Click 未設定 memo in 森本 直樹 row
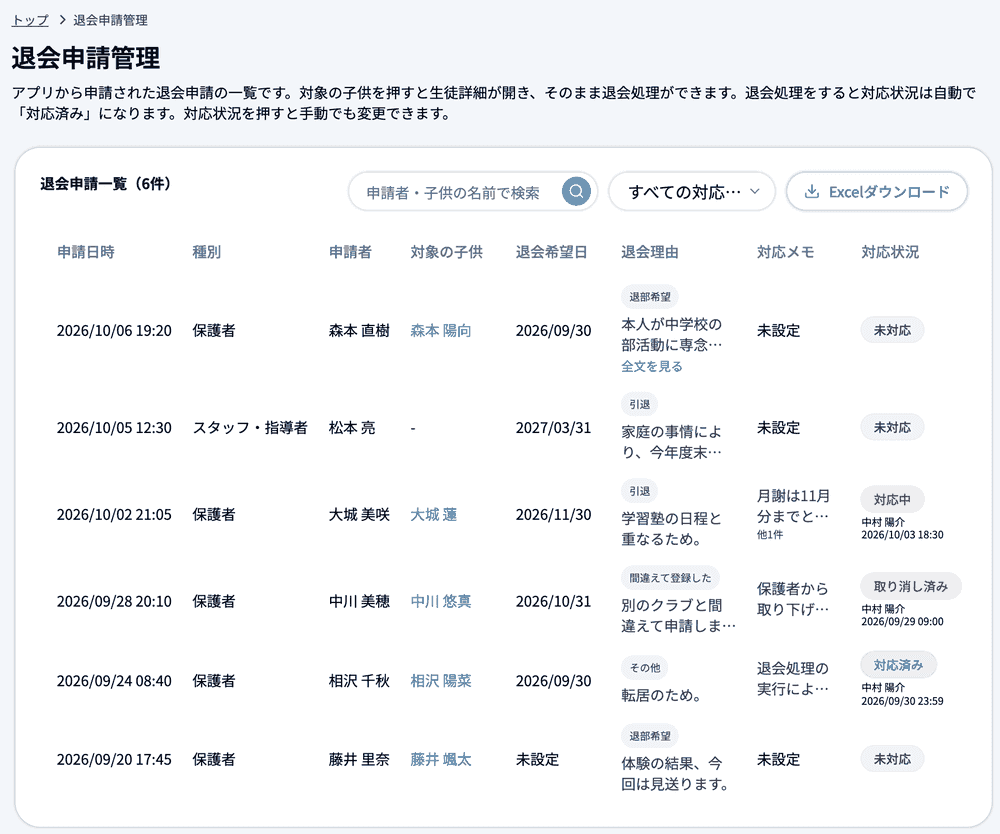 click(x=778, y=330)
